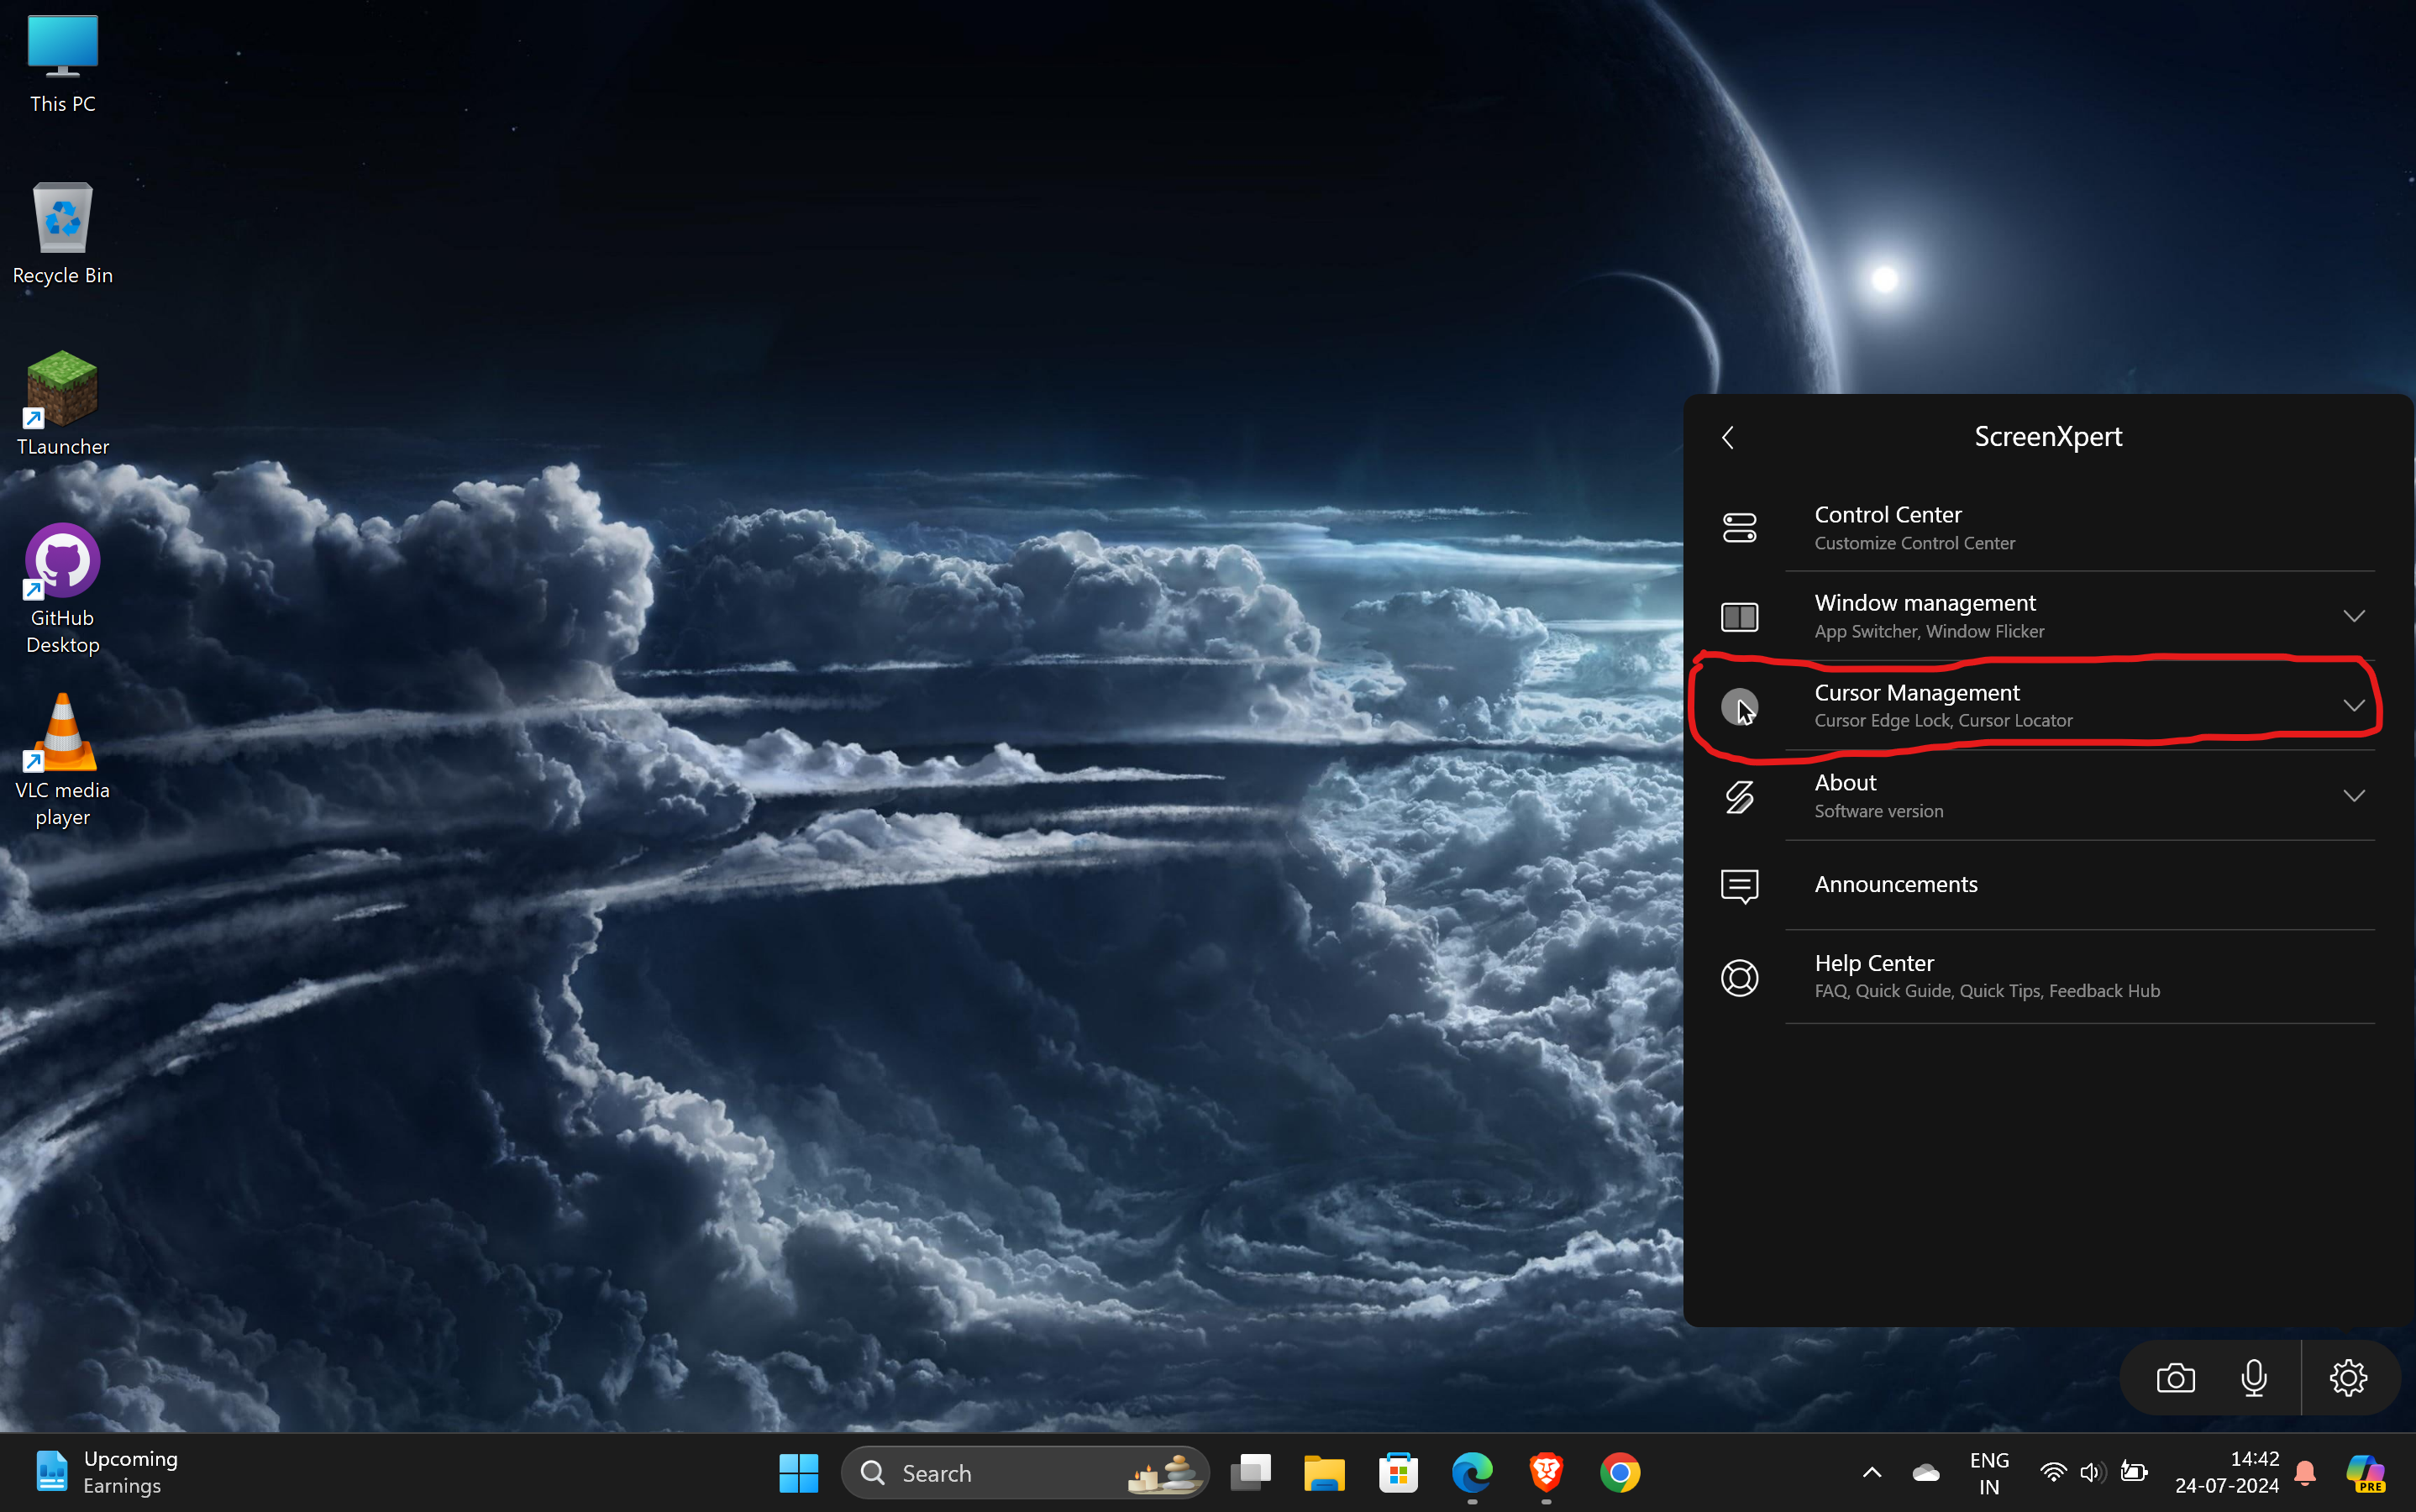Open the Copilot PRE icon
2416x1512 pixels.
pos(2366,1473)
